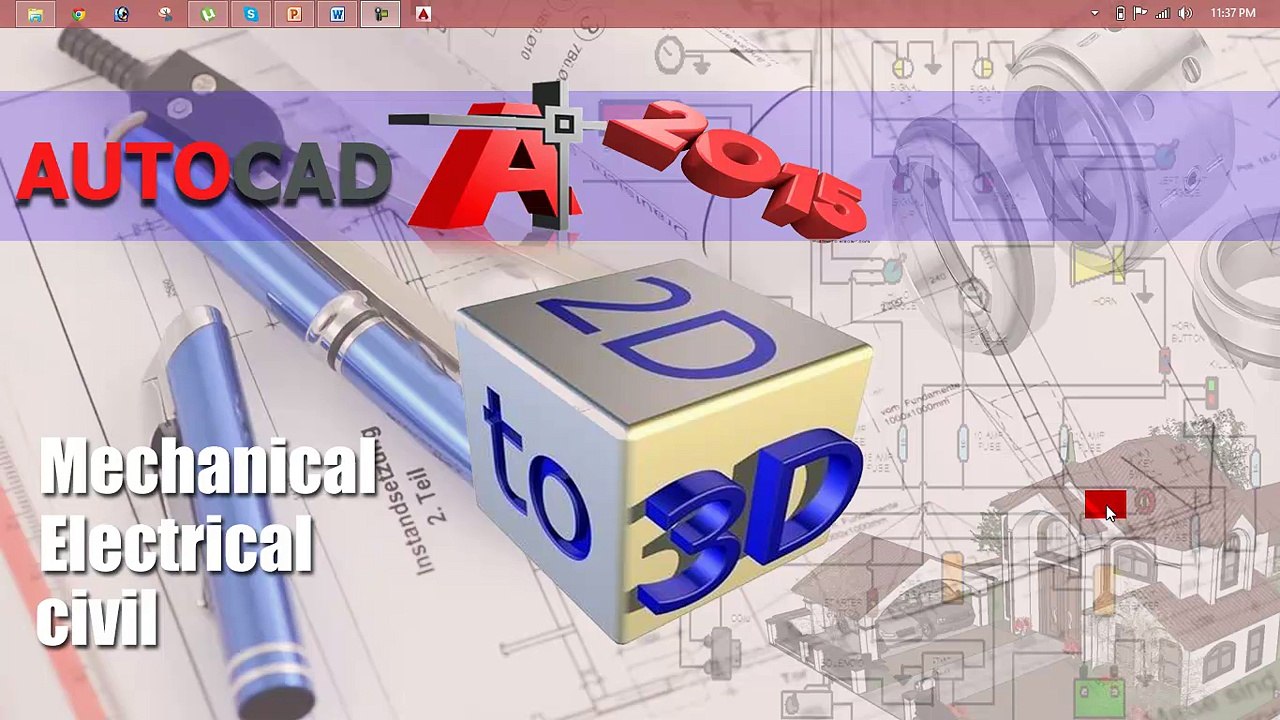This screenshot has width=1280, height=720.
Task: Switch to Microsoft Word in the taskbar
Action: click(337, 14)
